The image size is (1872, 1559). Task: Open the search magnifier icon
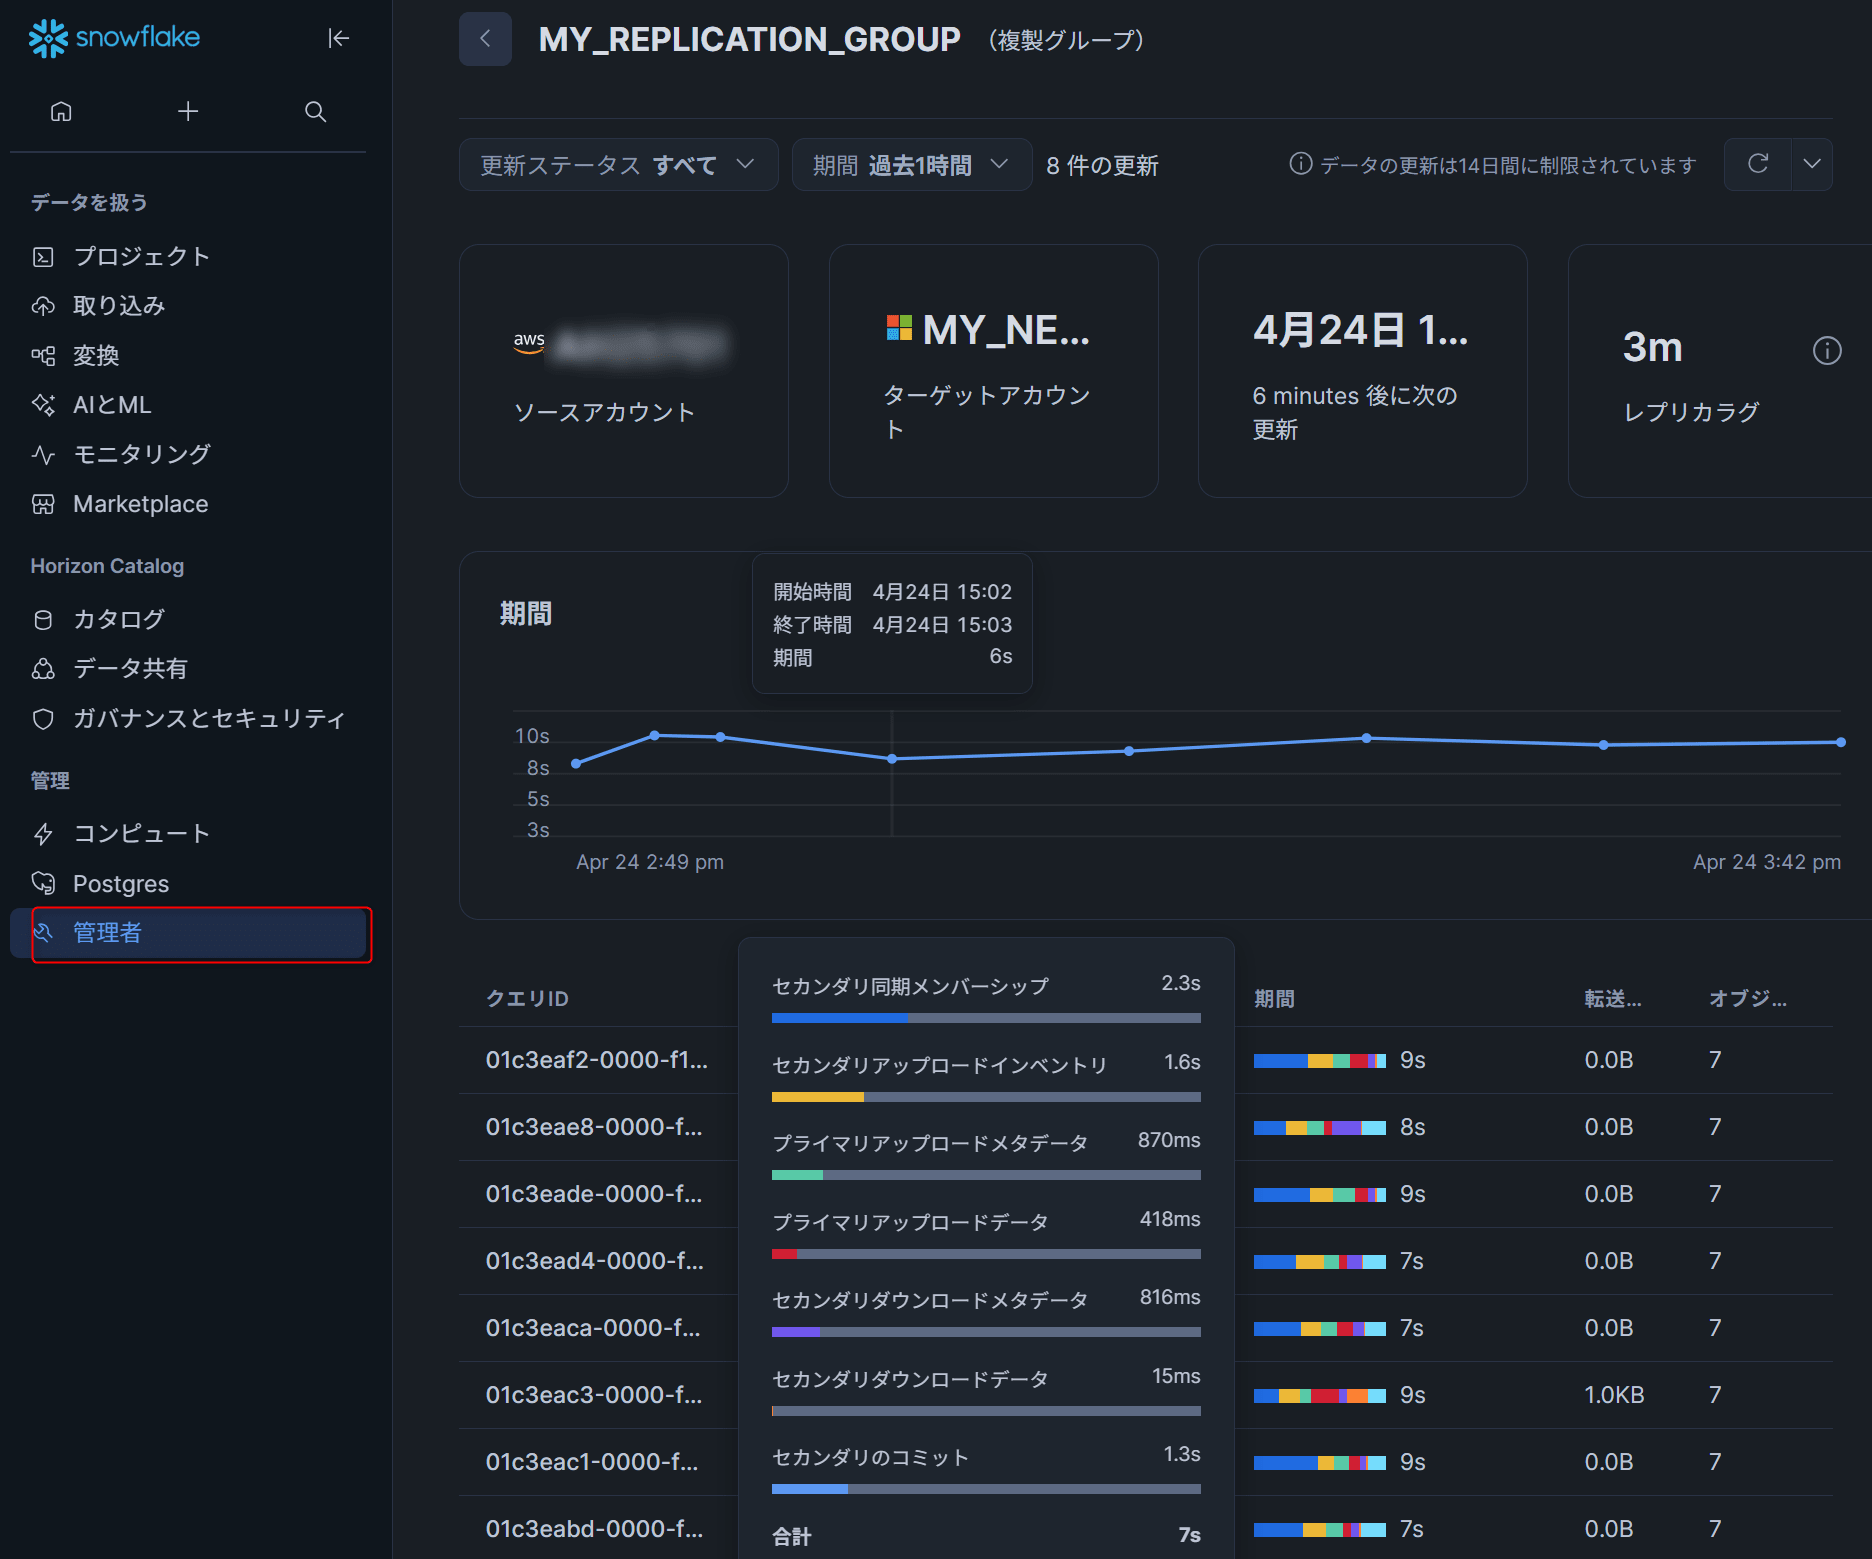(x=315, y=111)
